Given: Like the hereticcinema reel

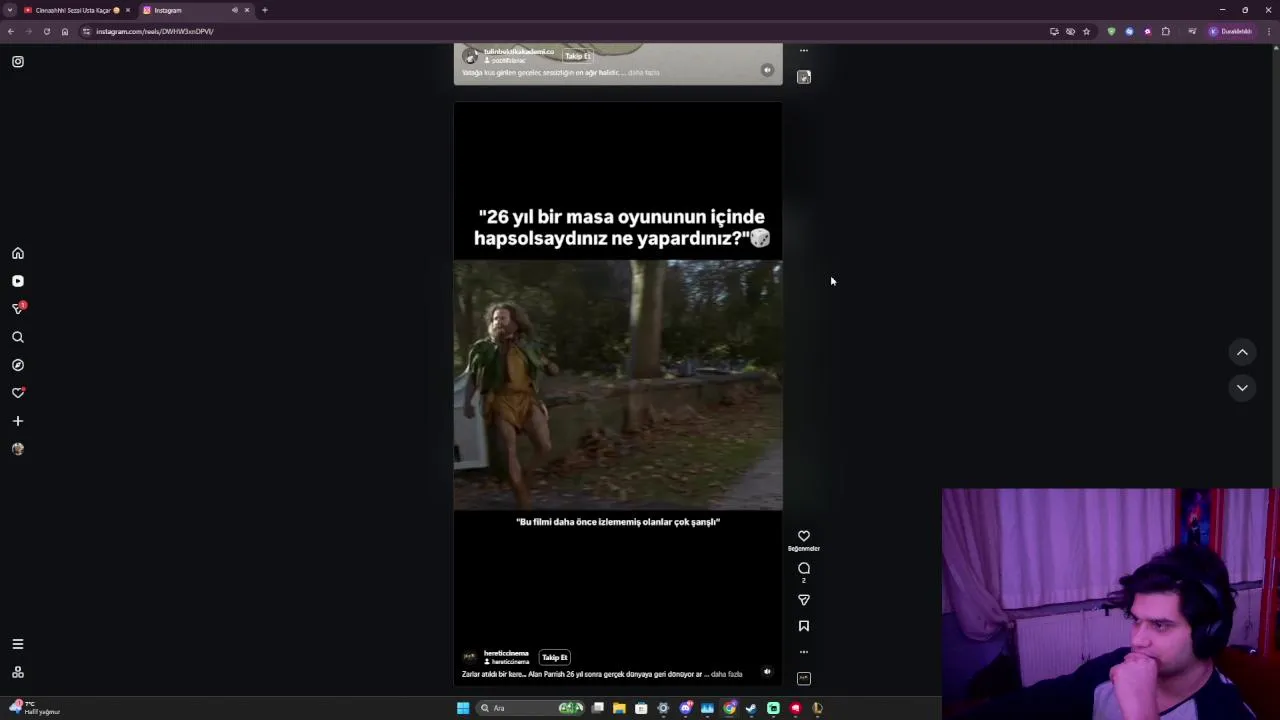Looking at the screenshot, I should (x=804, y=537).
